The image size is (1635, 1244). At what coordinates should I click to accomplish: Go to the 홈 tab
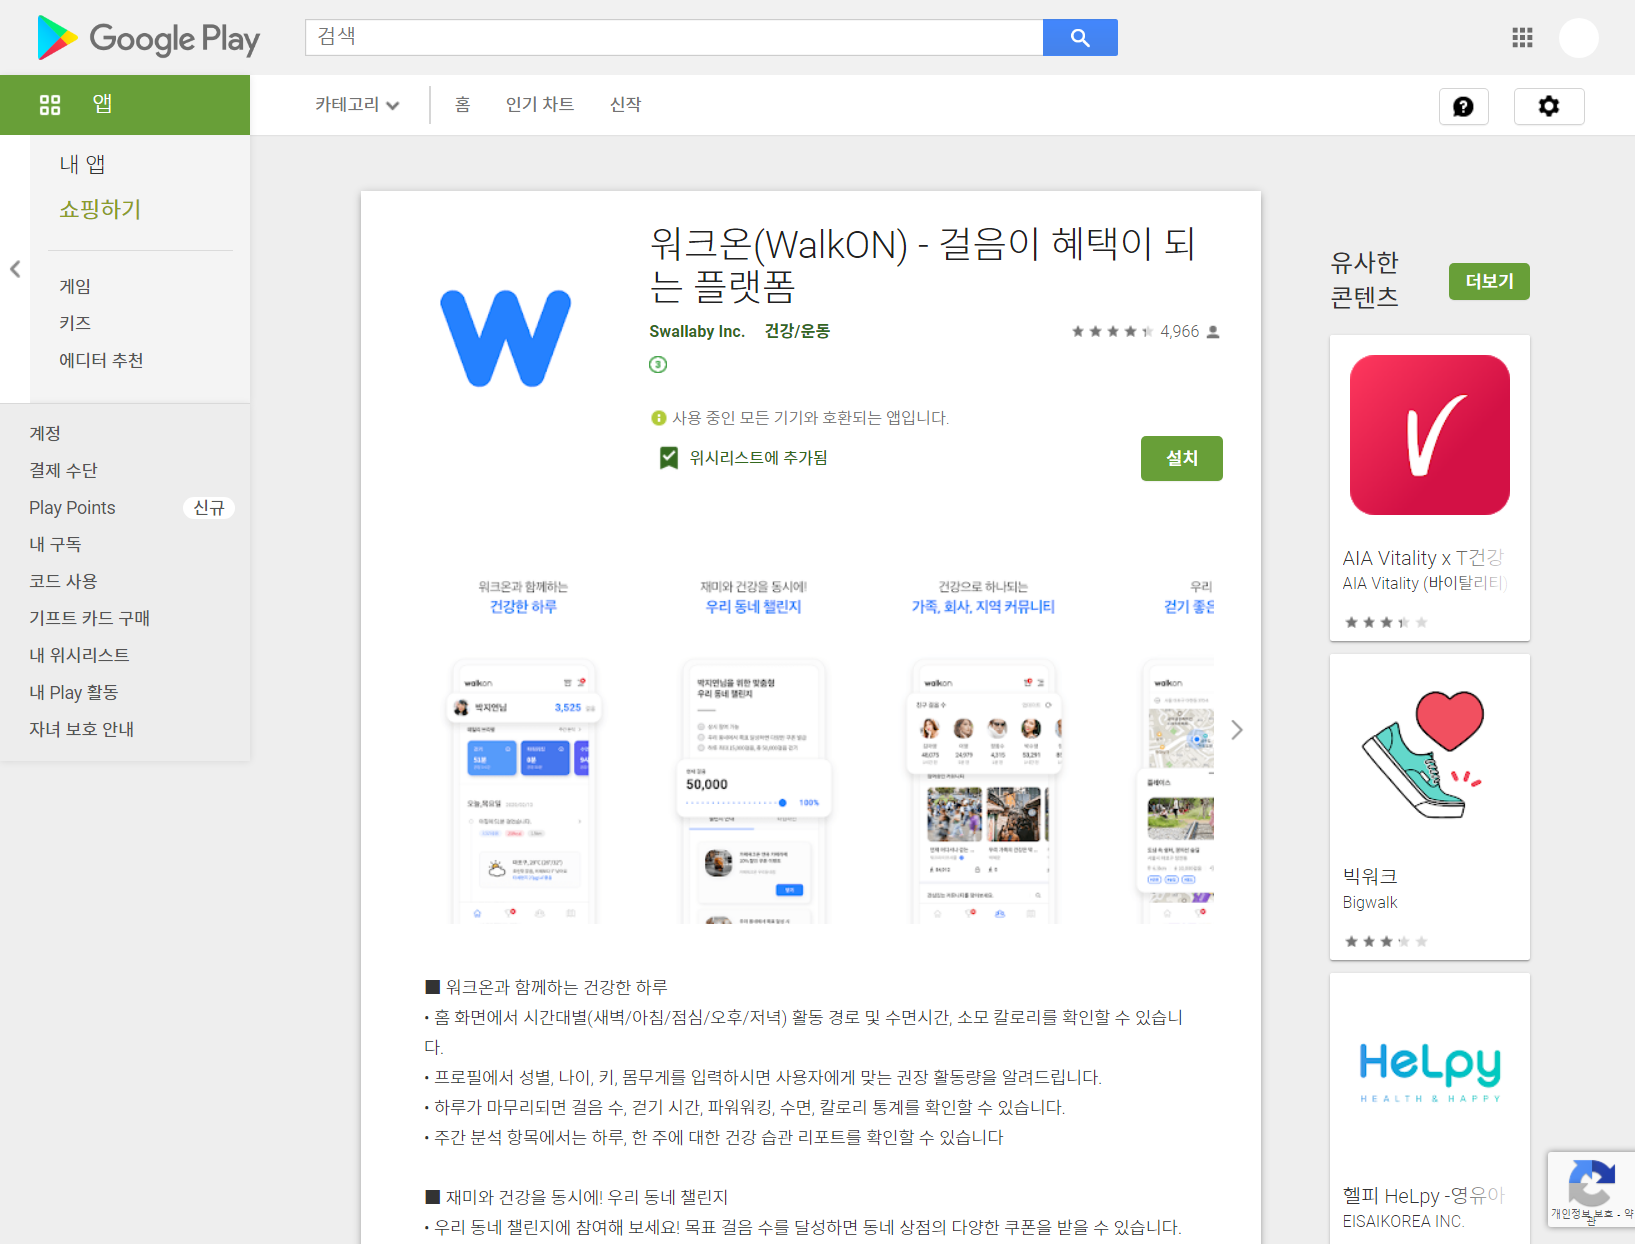462,105
